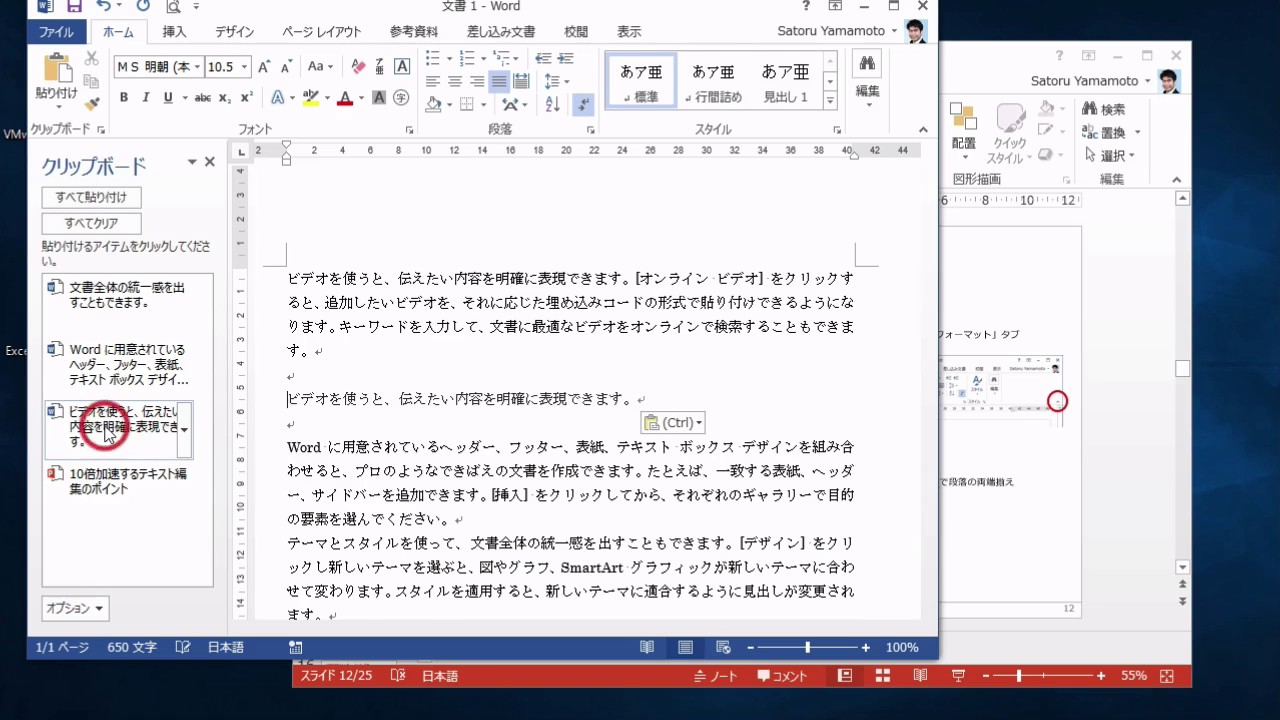Switch to the ページ レイアウト tab
This screenshot has width=1280, height=720.
321,32
